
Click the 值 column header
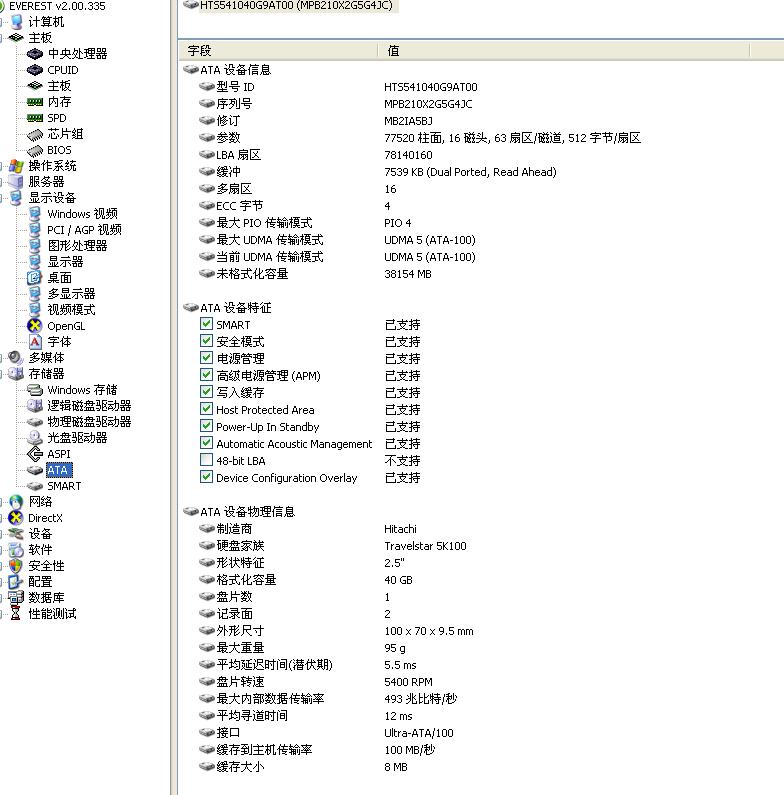click(x=564, y=51)
